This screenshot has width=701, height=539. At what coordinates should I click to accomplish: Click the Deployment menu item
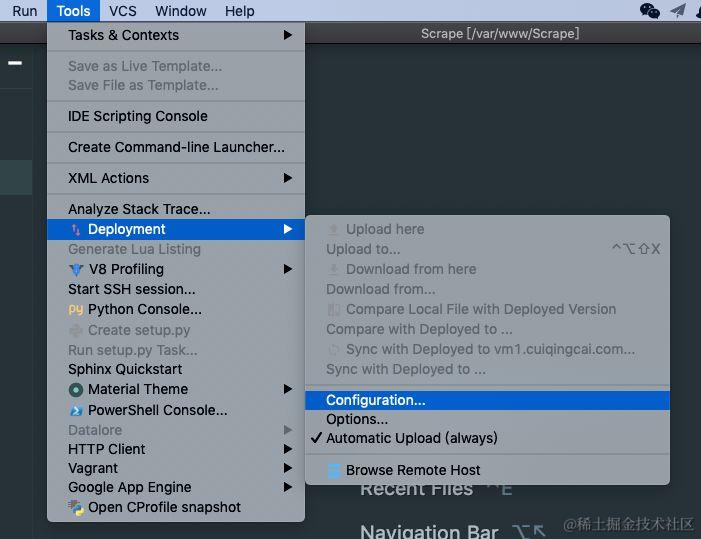tap(176, 229)
